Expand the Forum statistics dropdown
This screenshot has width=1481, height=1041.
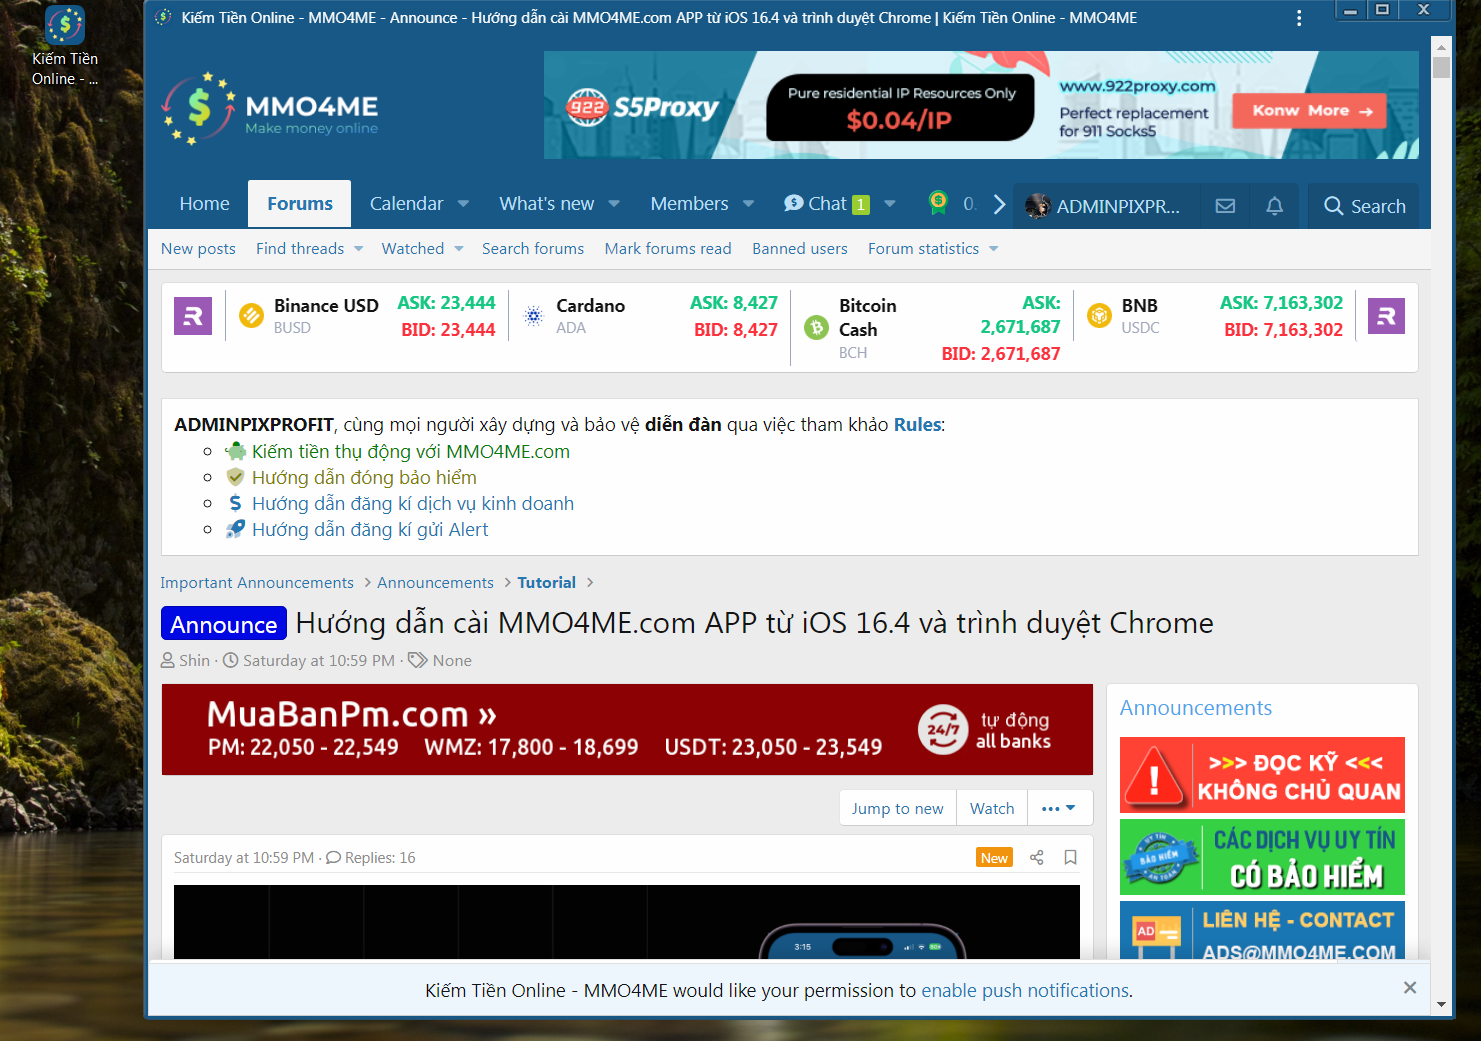[993, 249]
